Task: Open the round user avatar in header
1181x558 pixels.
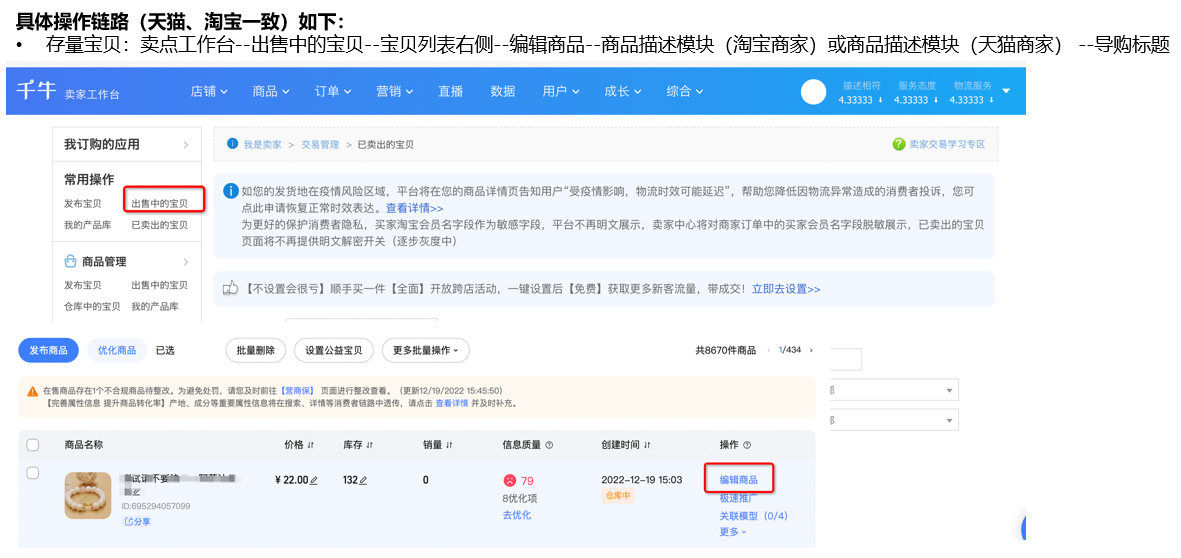Action: 813,91
